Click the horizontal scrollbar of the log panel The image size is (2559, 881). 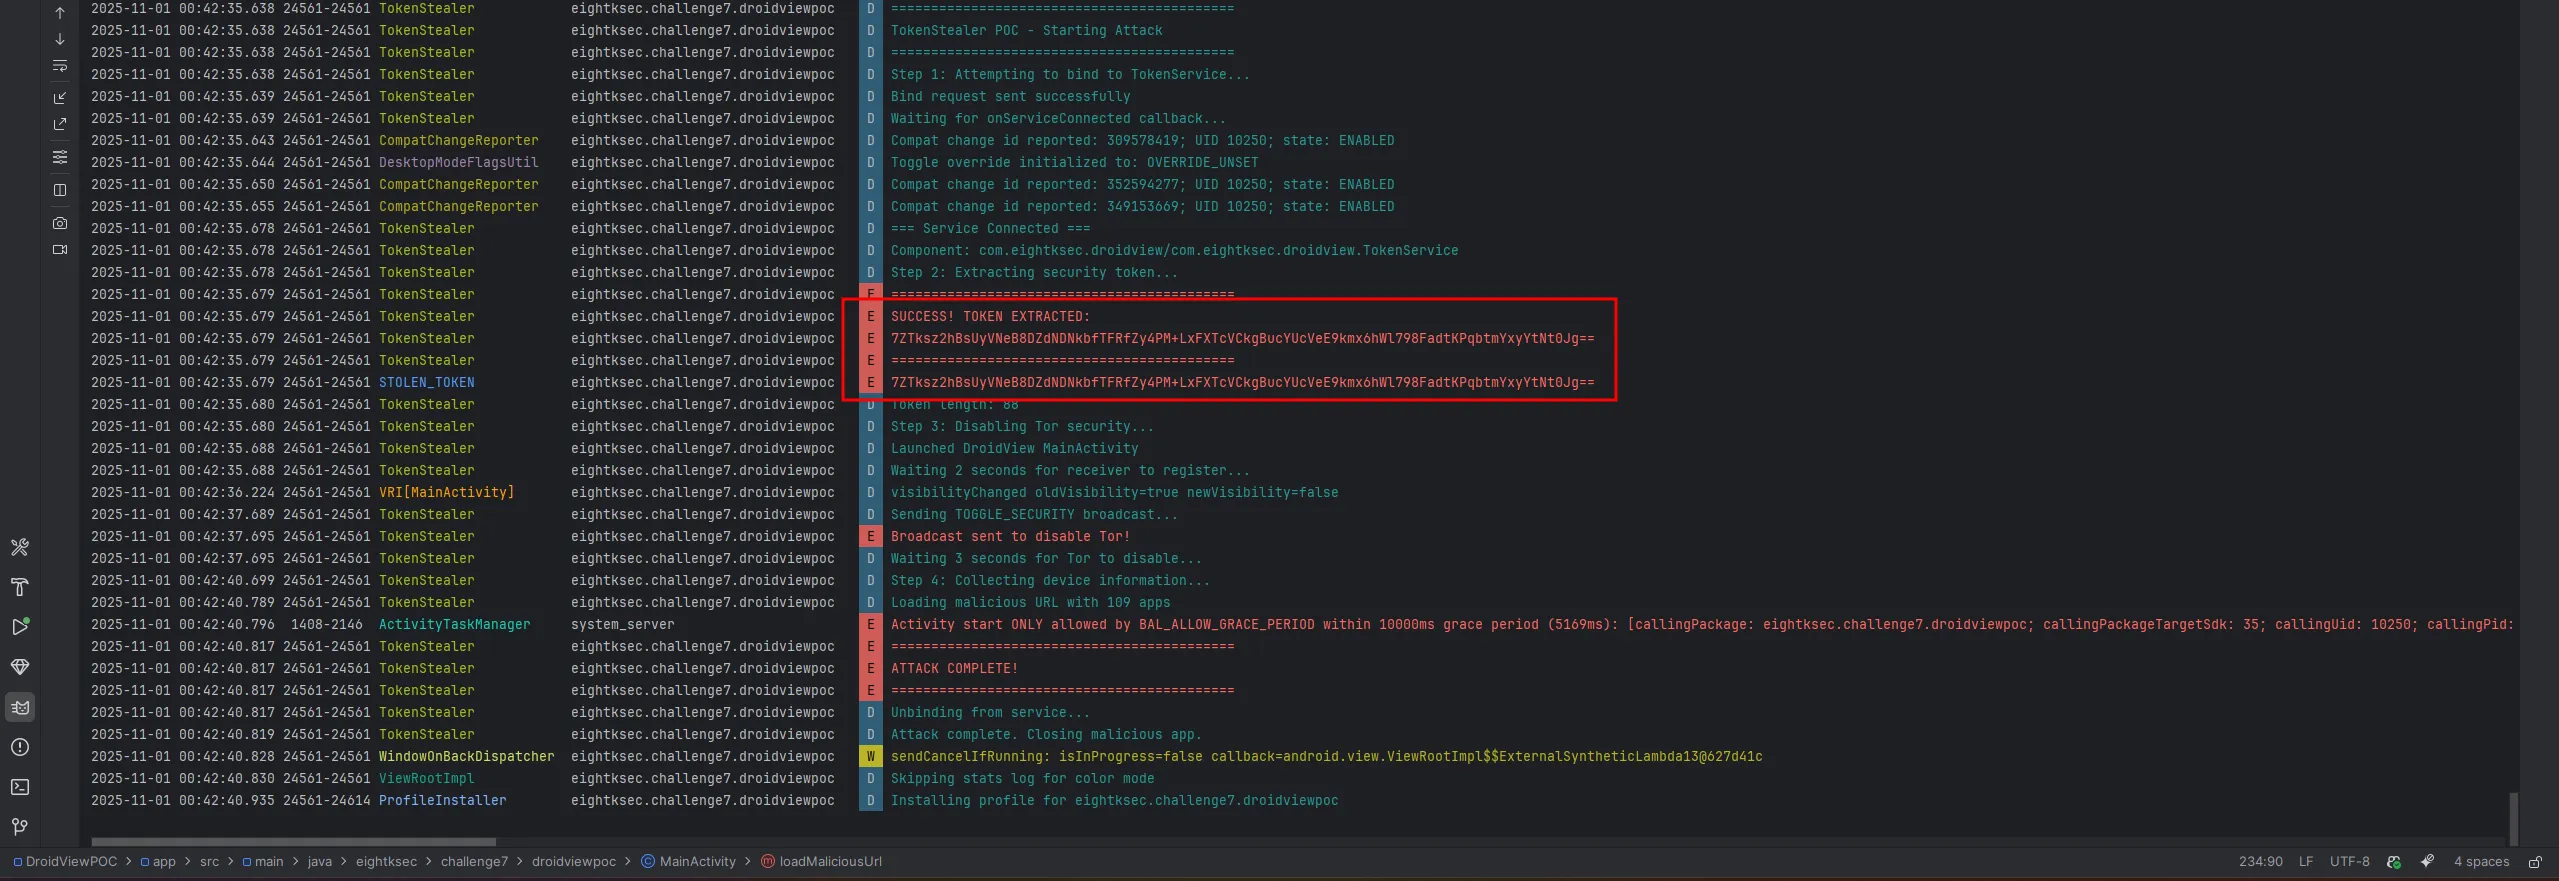[294, 842]
